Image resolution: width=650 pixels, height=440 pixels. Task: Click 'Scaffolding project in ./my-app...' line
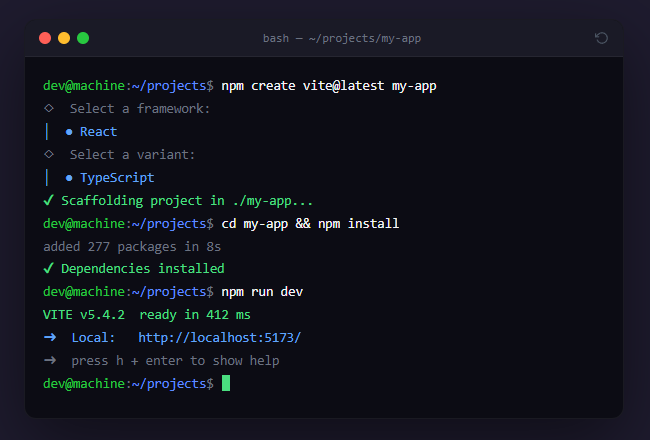coord(187,201)
